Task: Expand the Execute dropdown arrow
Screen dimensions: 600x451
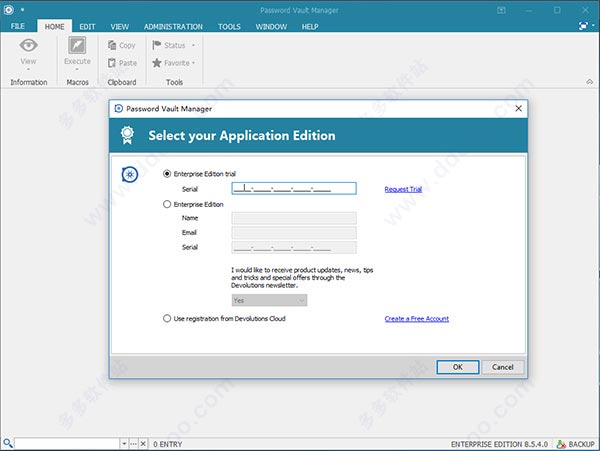Action: tap(77, 70)
